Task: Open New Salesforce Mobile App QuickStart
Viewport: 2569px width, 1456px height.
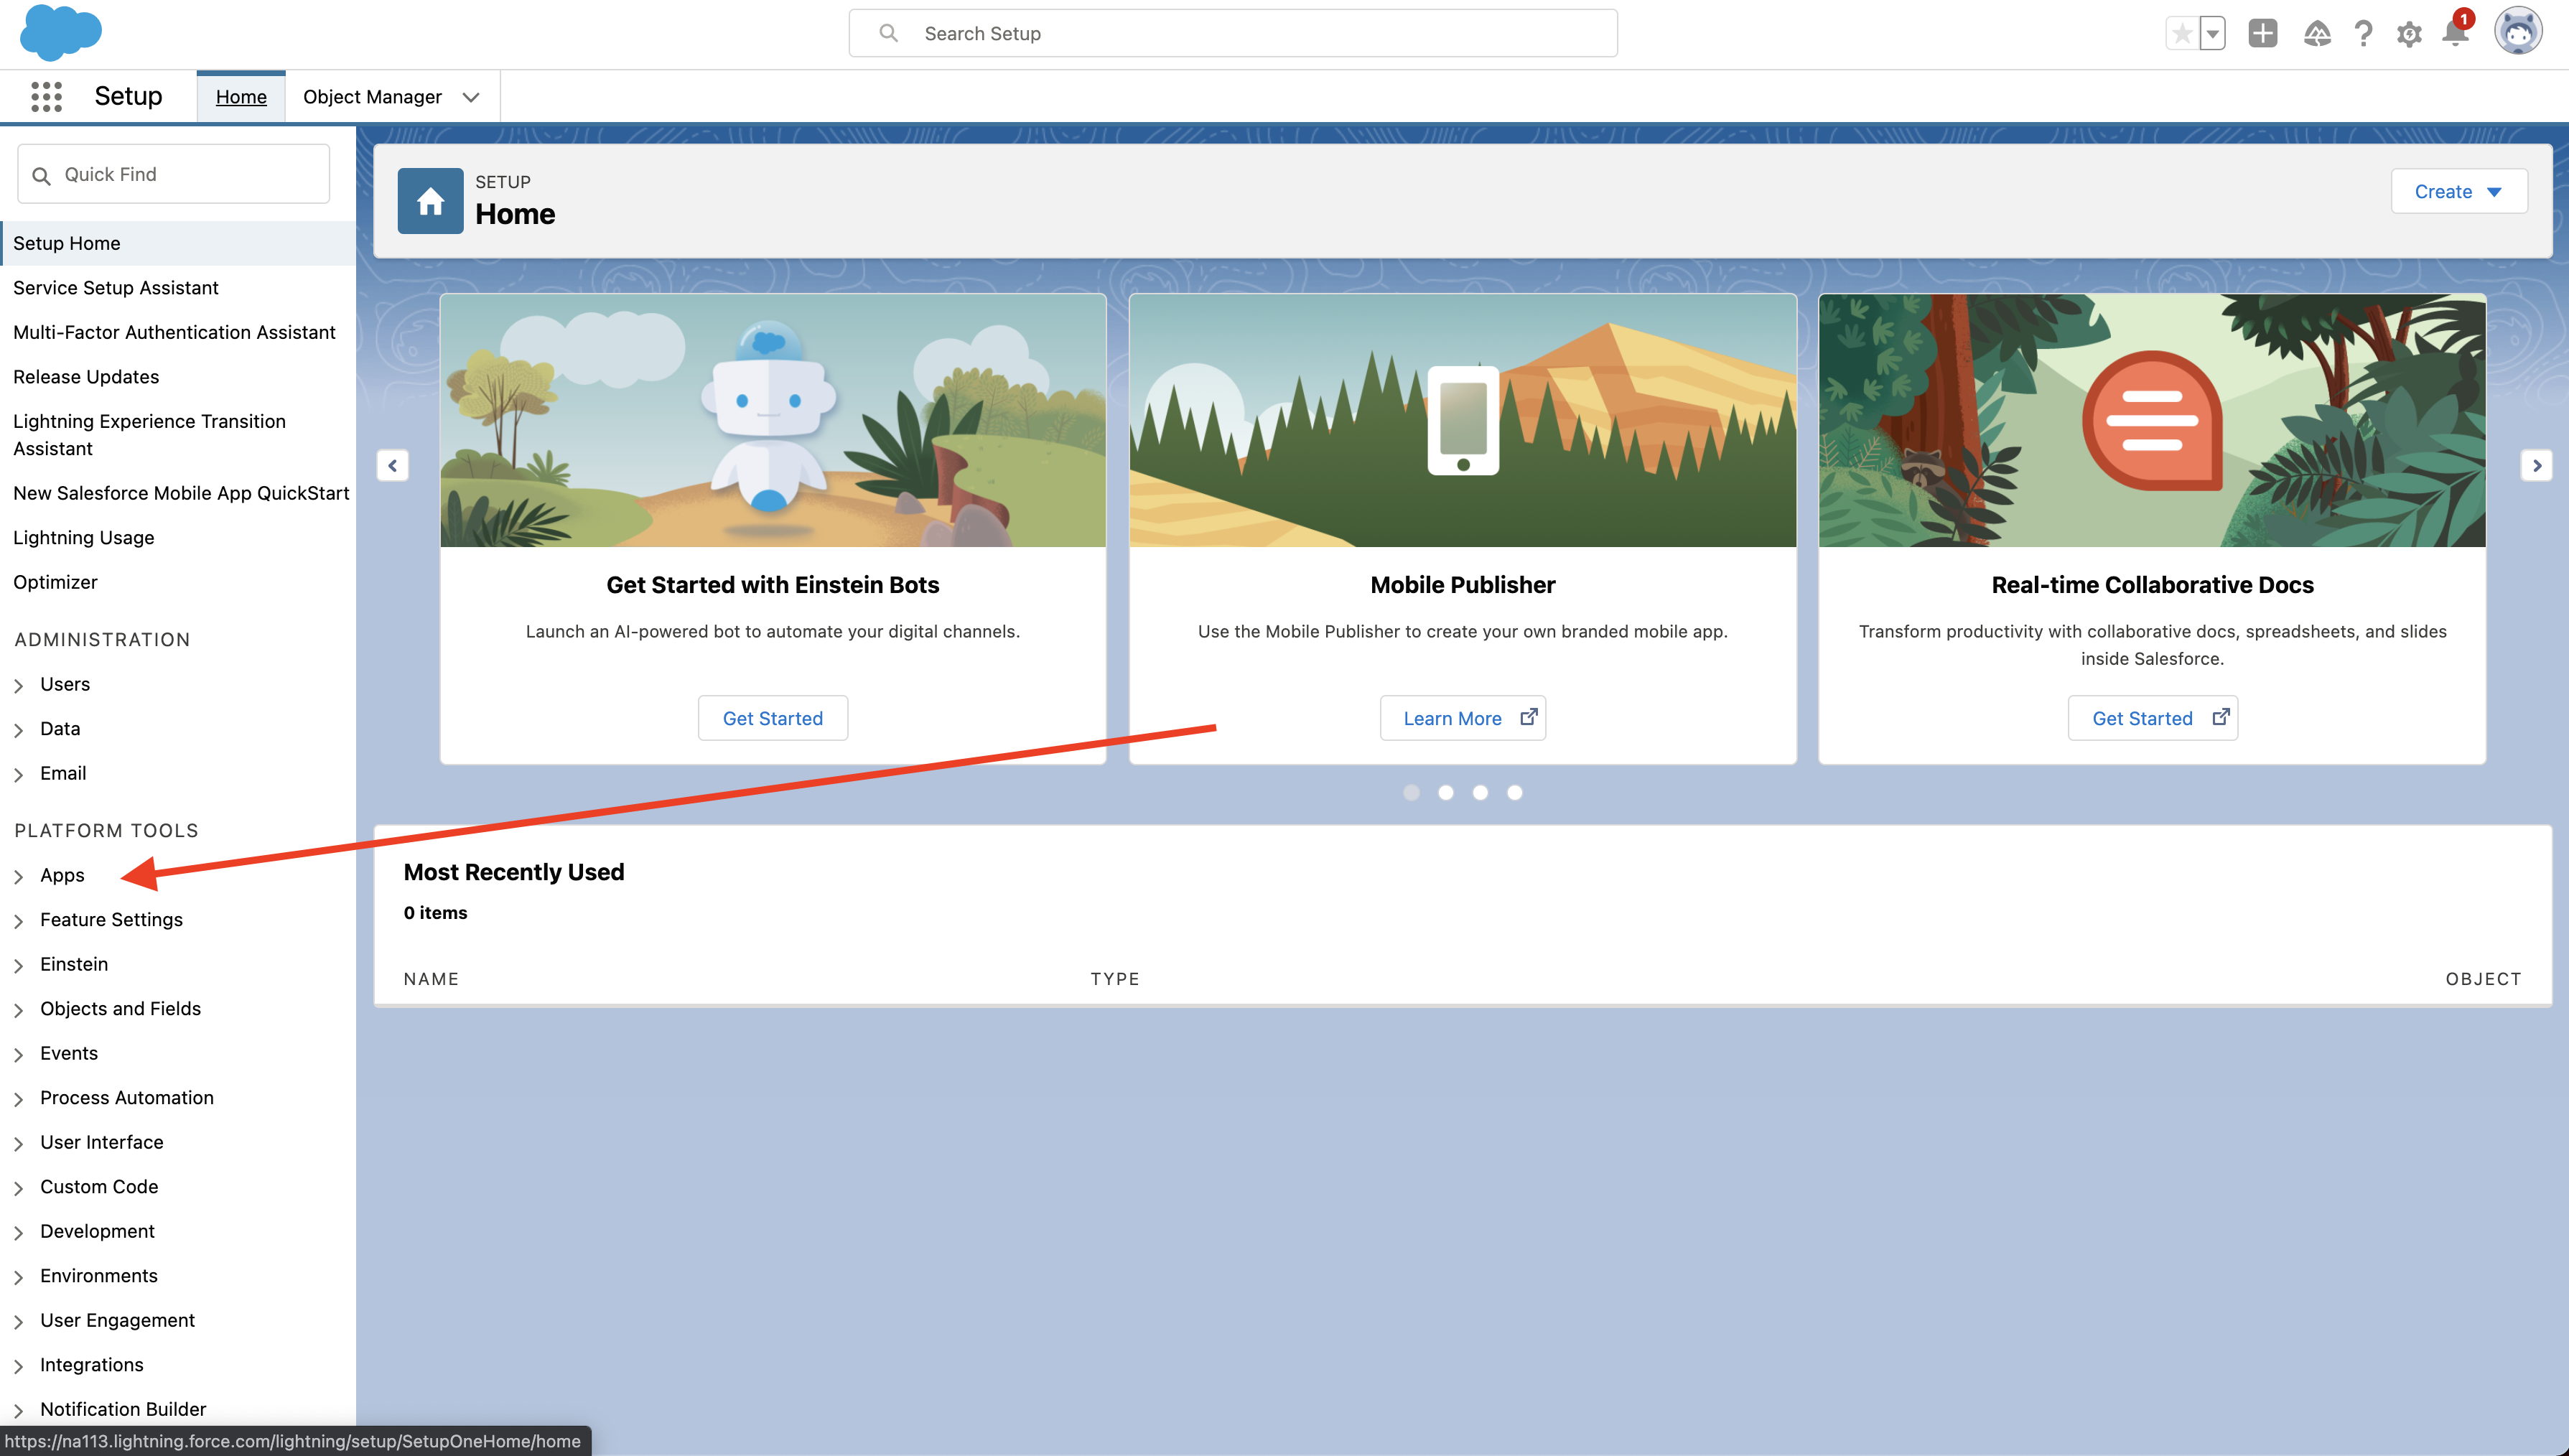Action: [181, 493]
